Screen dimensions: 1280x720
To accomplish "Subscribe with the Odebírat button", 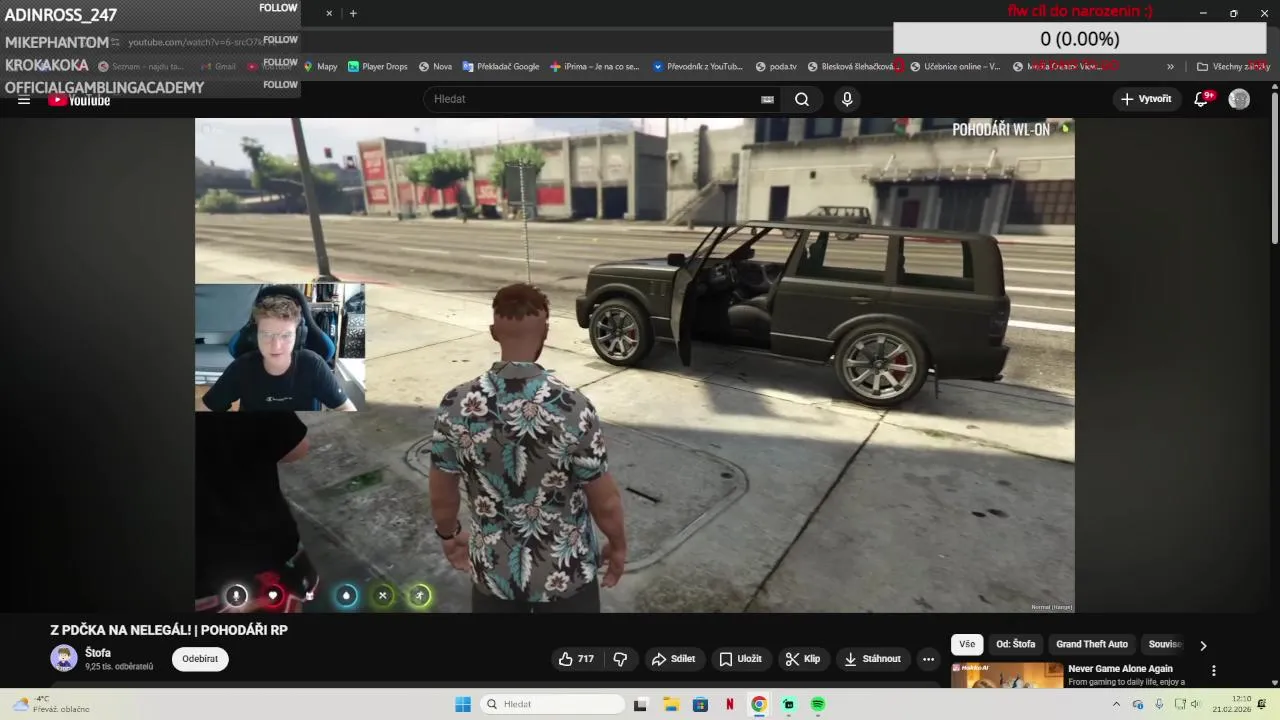I will [x=200, y=659].
